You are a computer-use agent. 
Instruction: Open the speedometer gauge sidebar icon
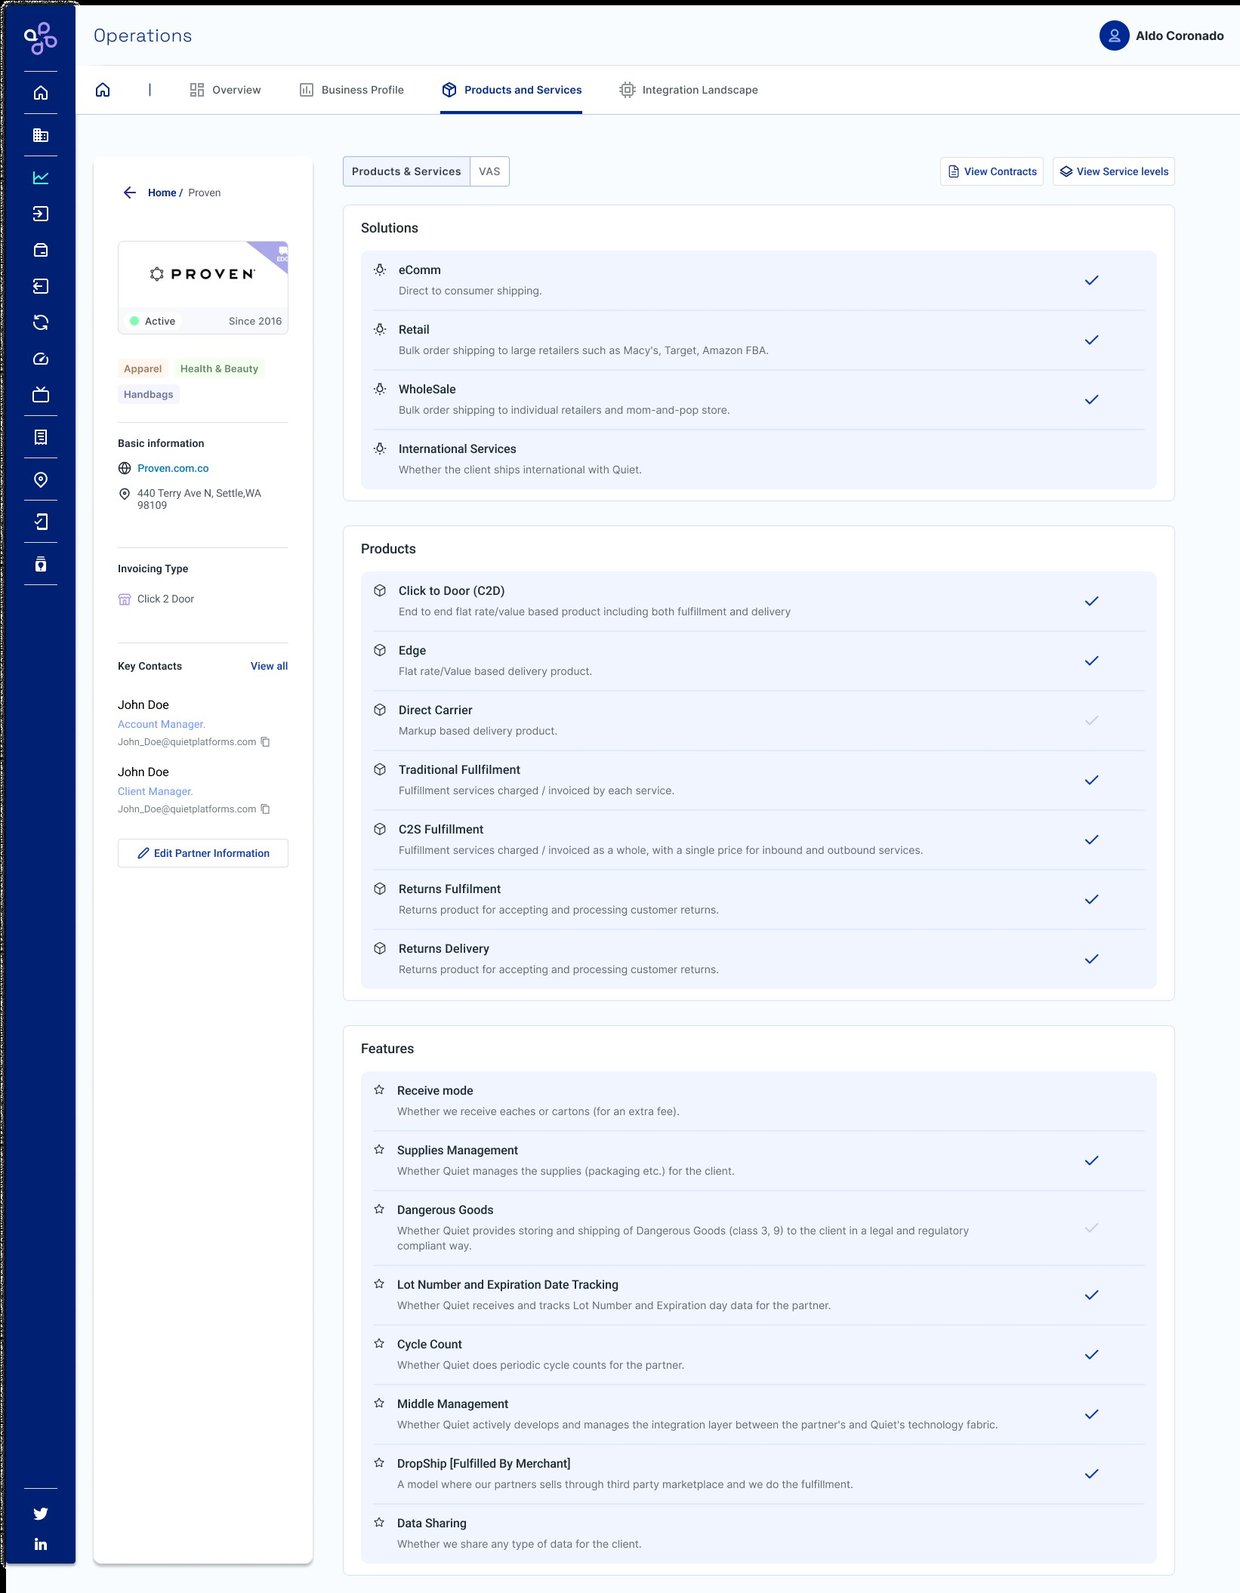(41, 359)
